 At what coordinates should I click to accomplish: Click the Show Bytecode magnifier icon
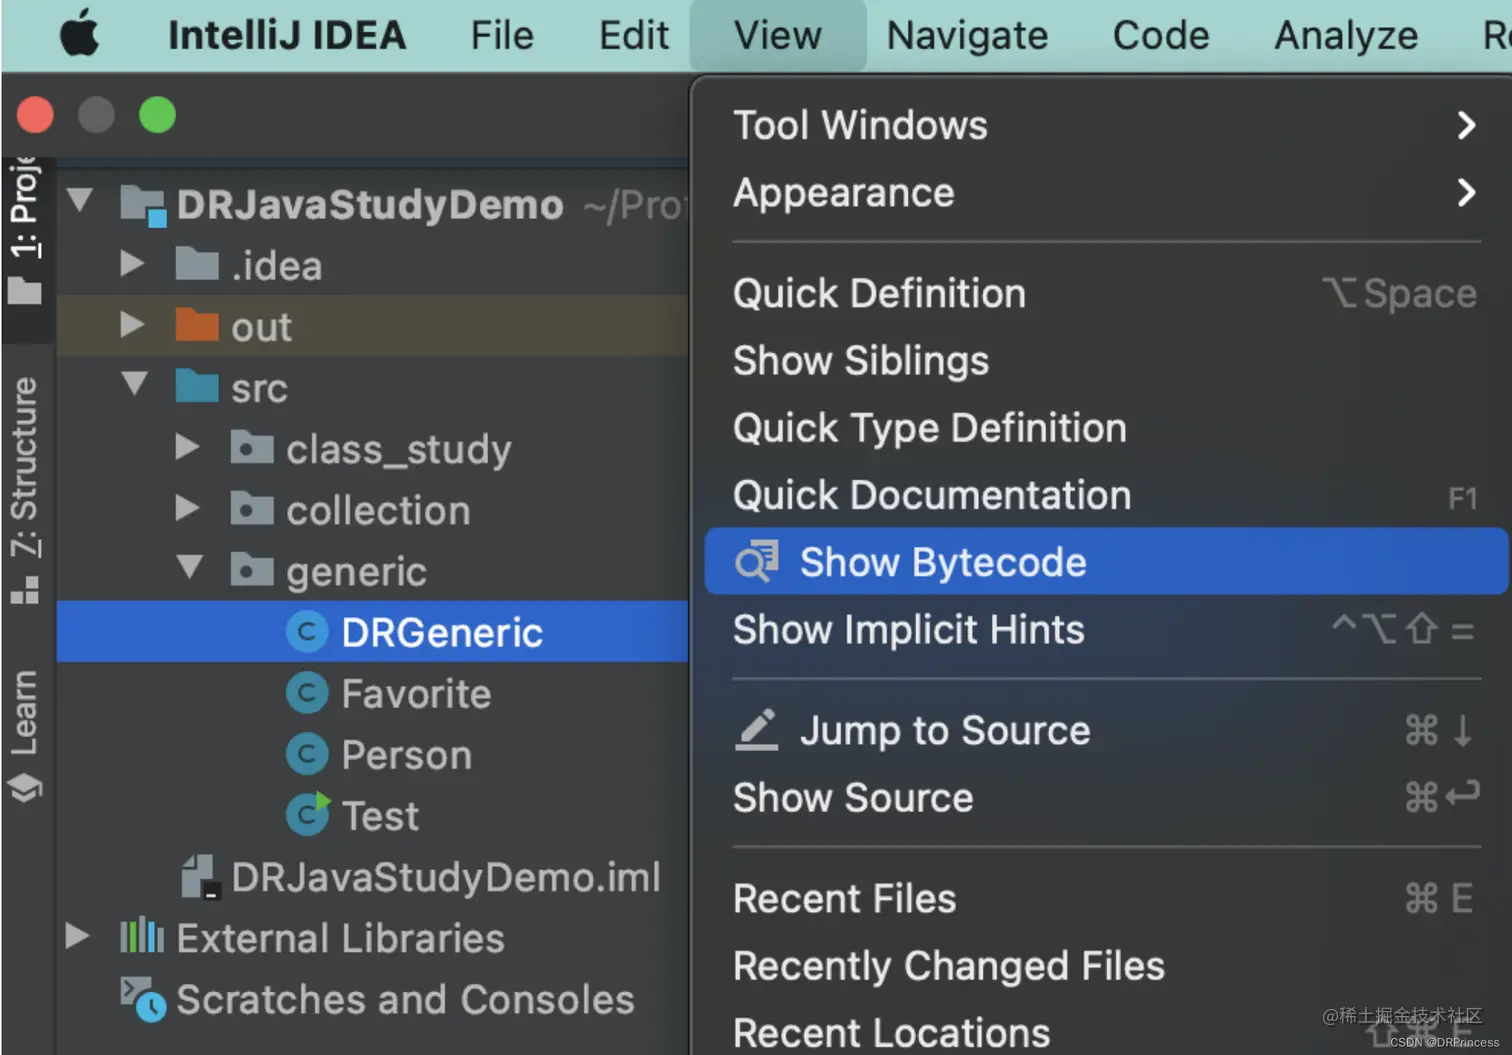coord(757,562)
